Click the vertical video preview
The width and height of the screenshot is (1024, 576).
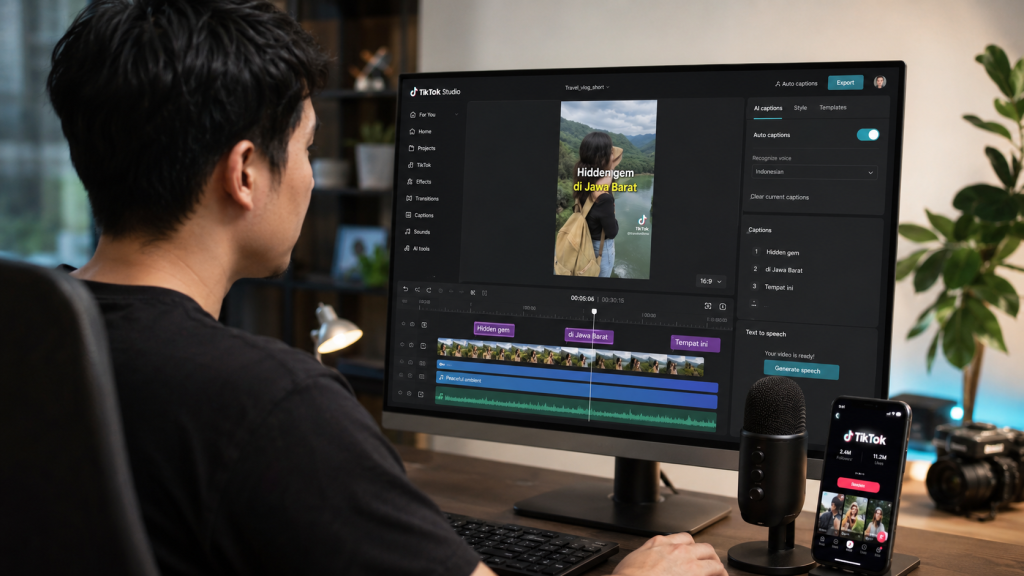(605, 188)
